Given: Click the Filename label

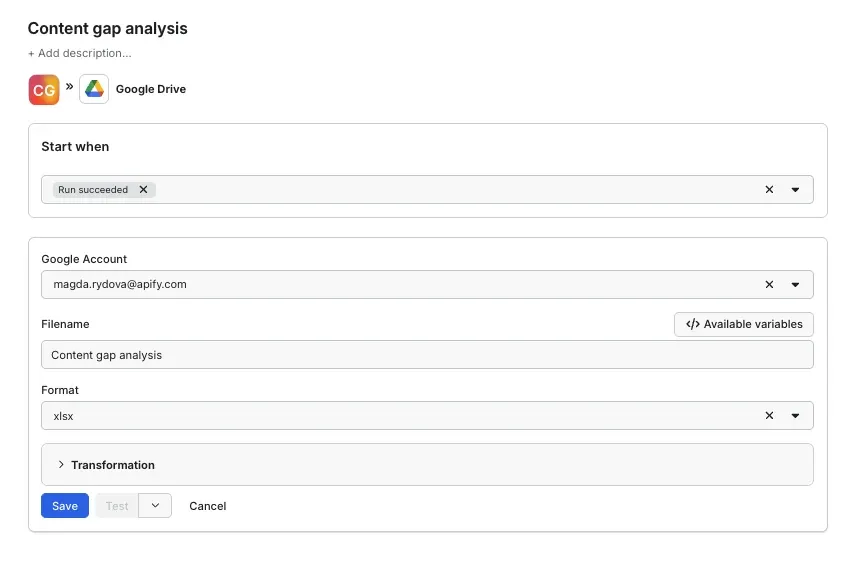Looking at the screenshot, I should point(65,324).
